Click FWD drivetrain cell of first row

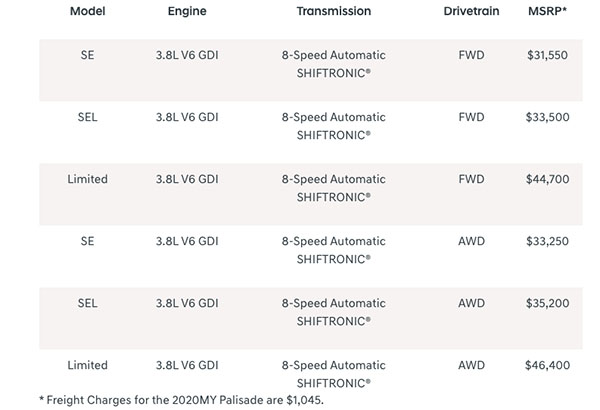coord(471,55)
